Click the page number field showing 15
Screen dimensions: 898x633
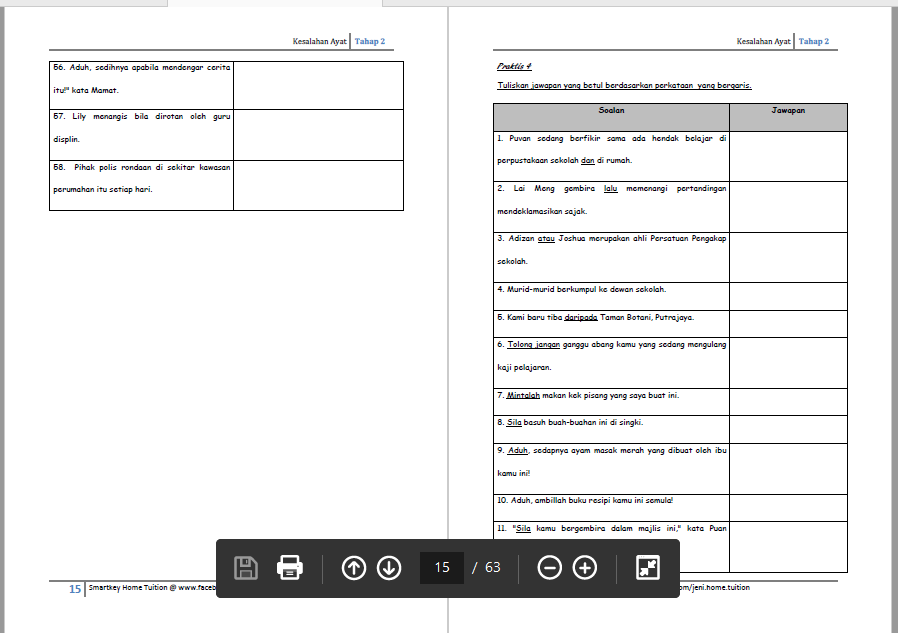point(442,568)
